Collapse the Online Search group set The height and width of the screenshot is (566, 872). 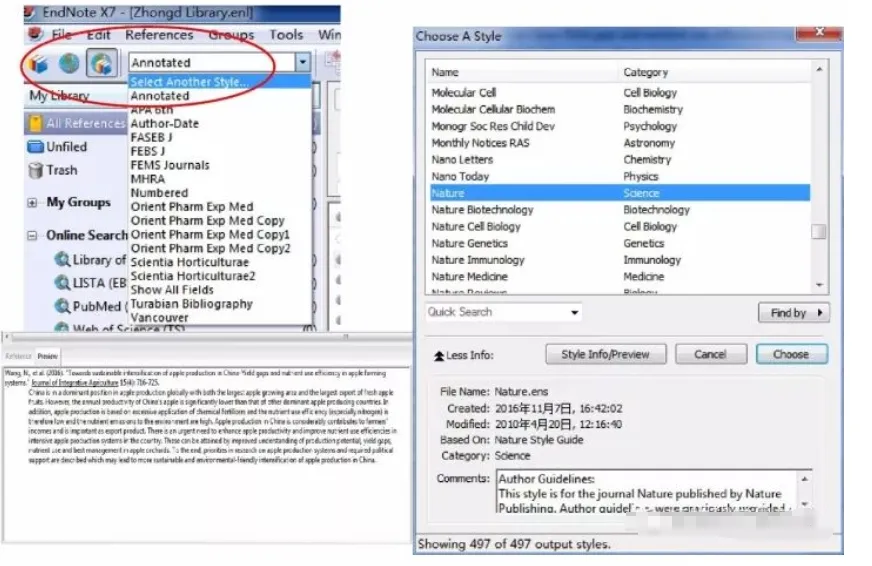(x=33, y=236)
